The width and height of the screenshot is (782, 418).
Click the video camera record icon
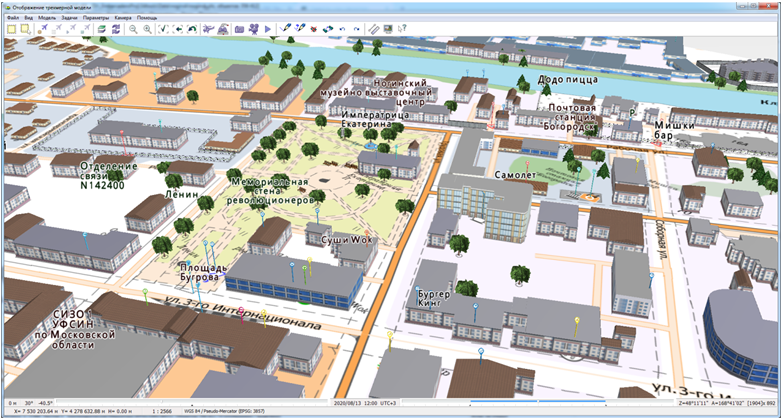tap(253, 29)
